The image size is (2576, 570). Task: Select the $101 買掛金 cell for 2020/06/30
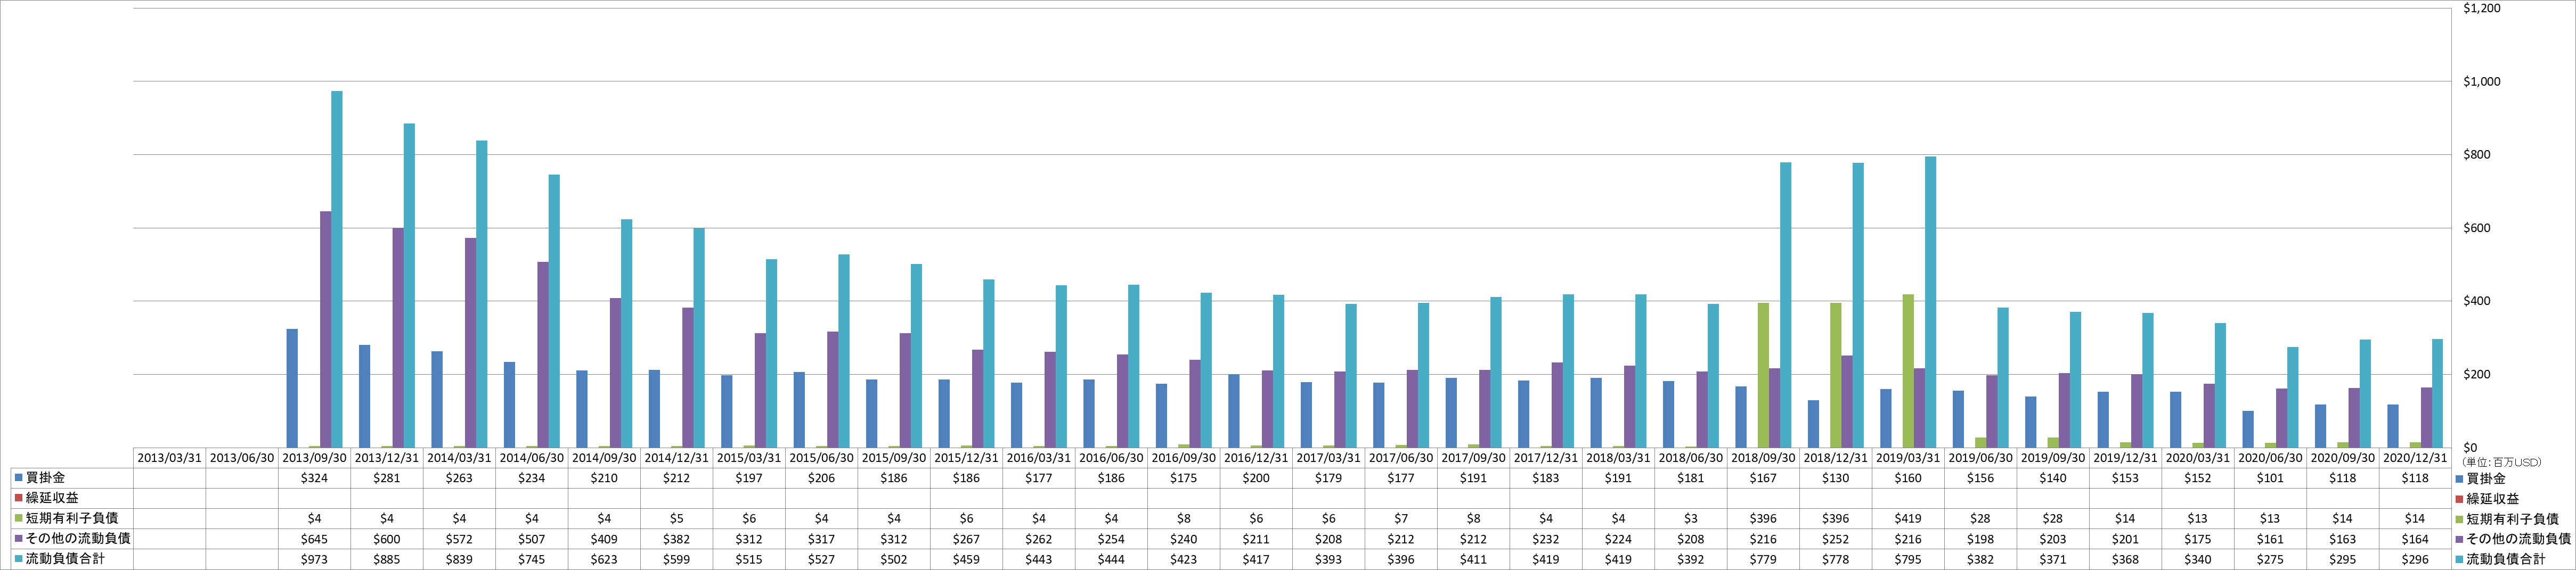pos(2270,478)
